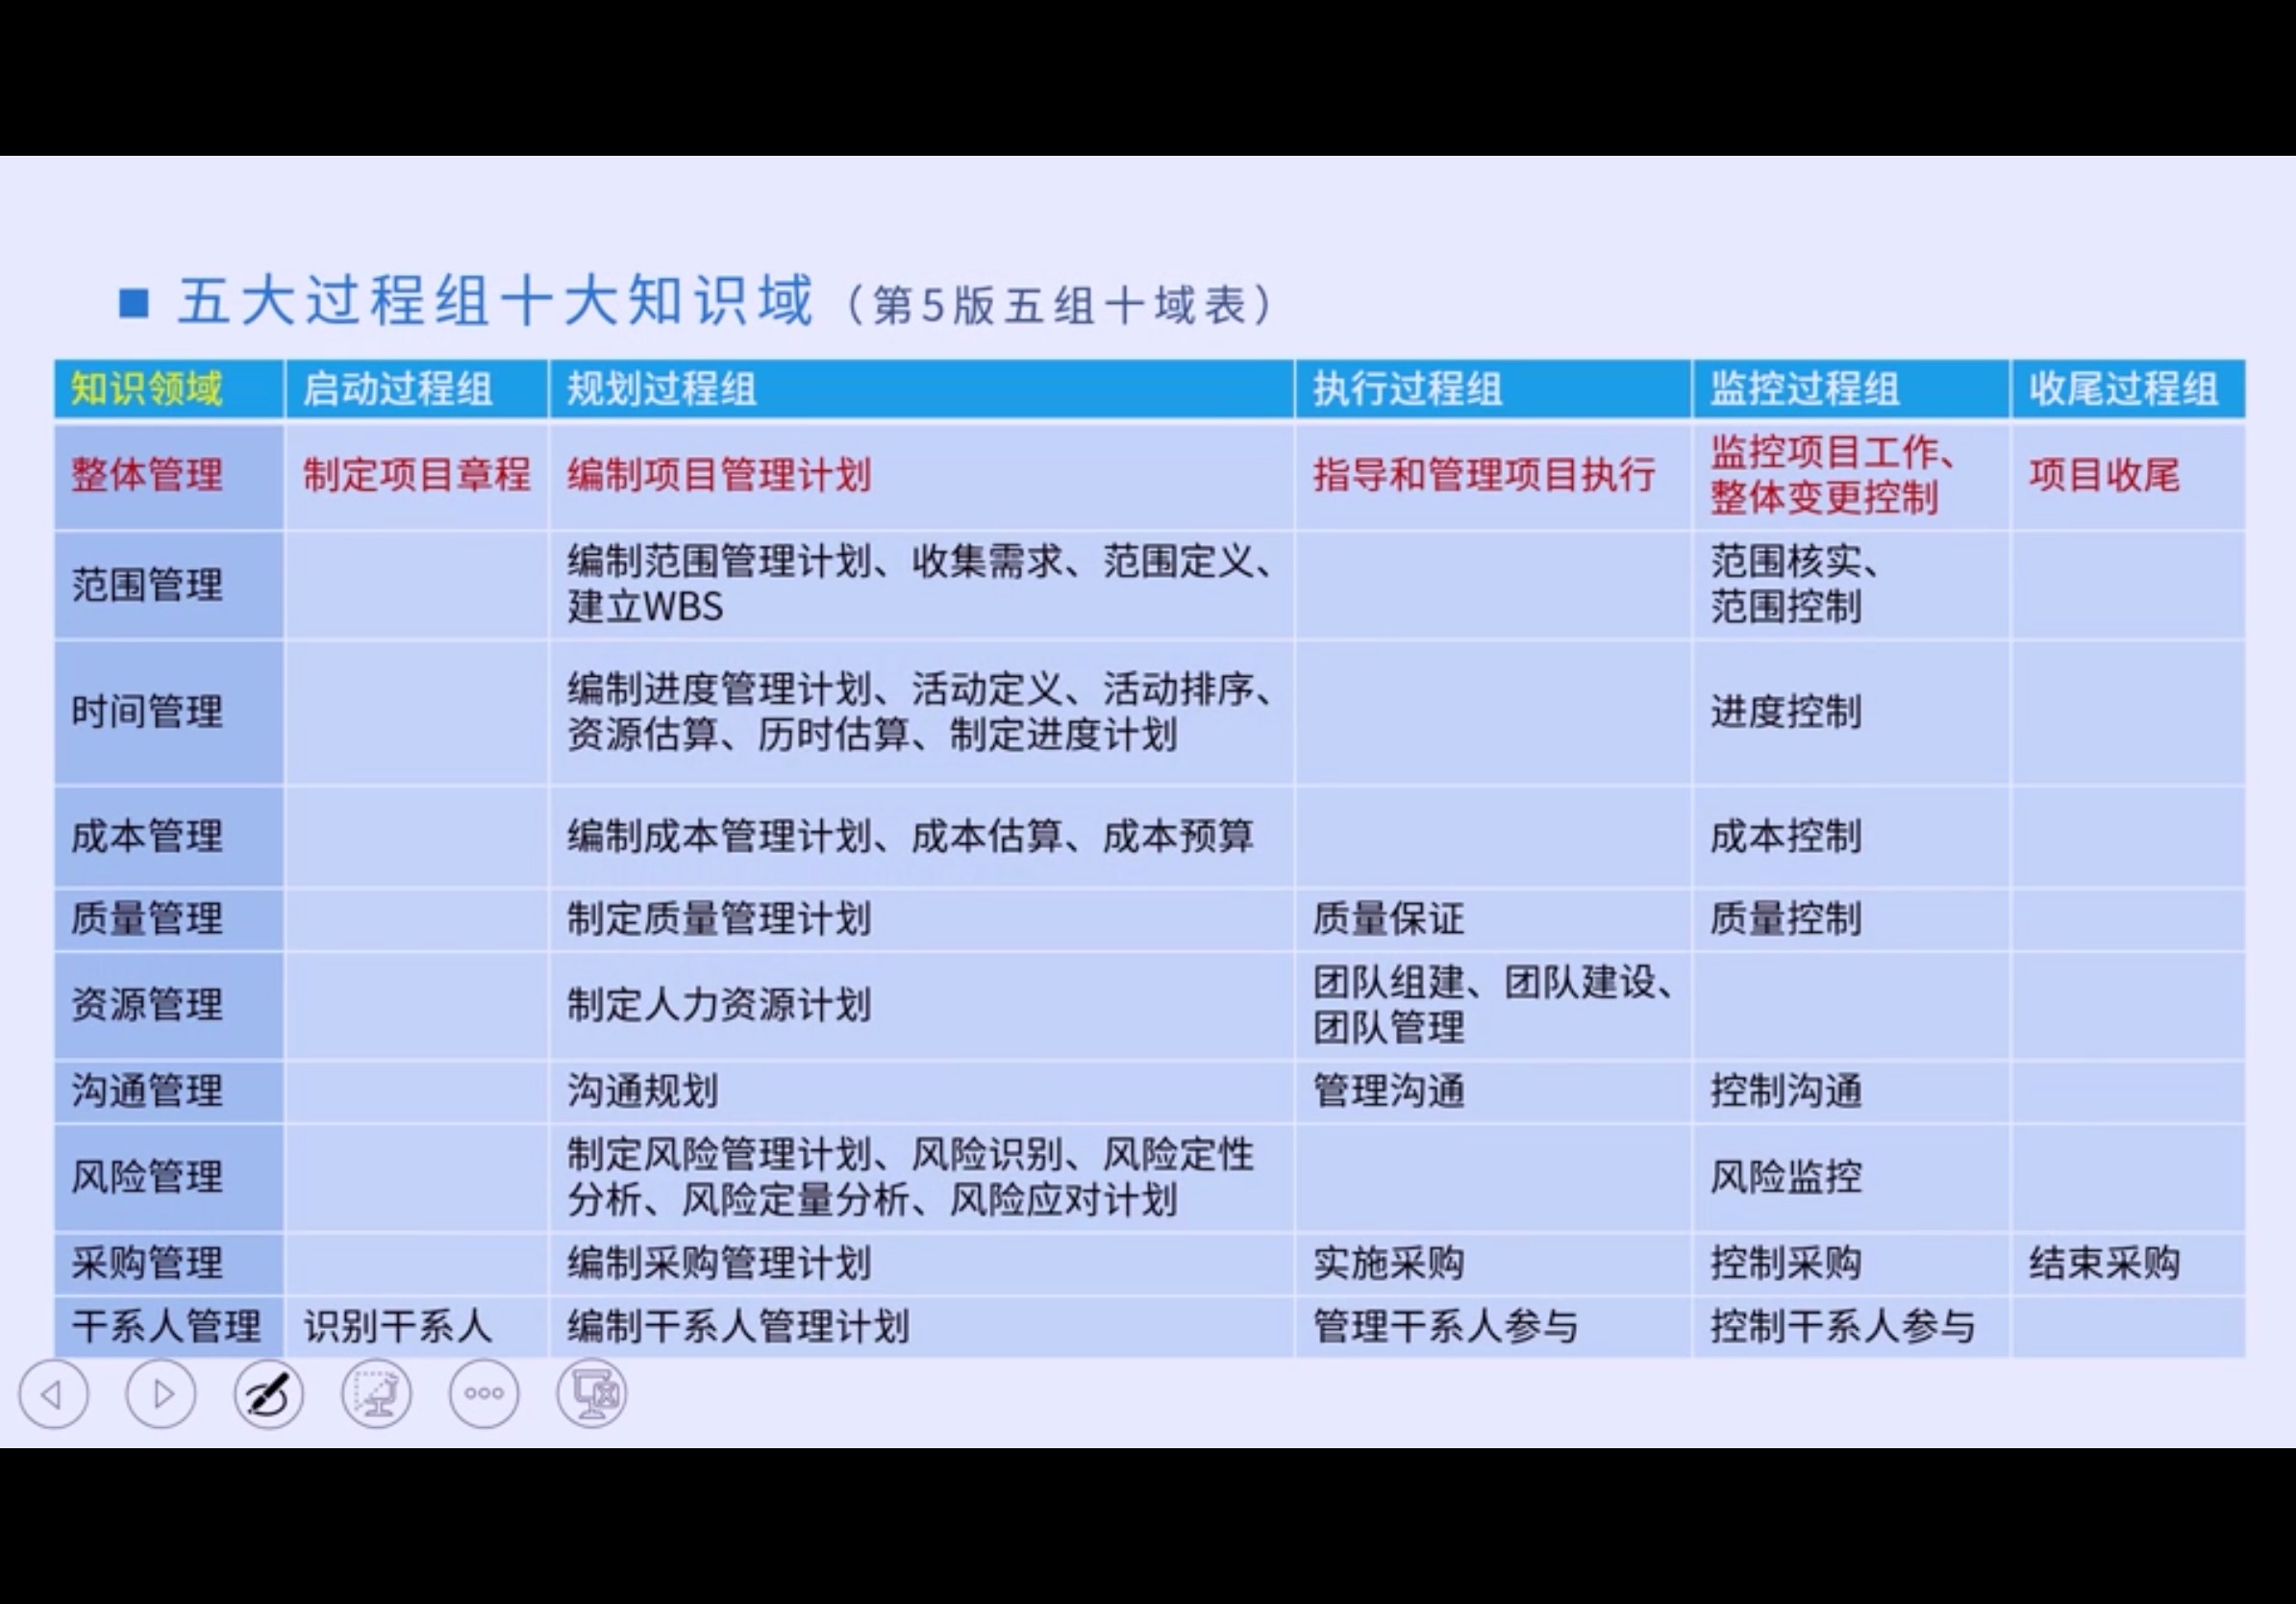
Task: Click the 监控过程组 column header
Action: 1804,389
